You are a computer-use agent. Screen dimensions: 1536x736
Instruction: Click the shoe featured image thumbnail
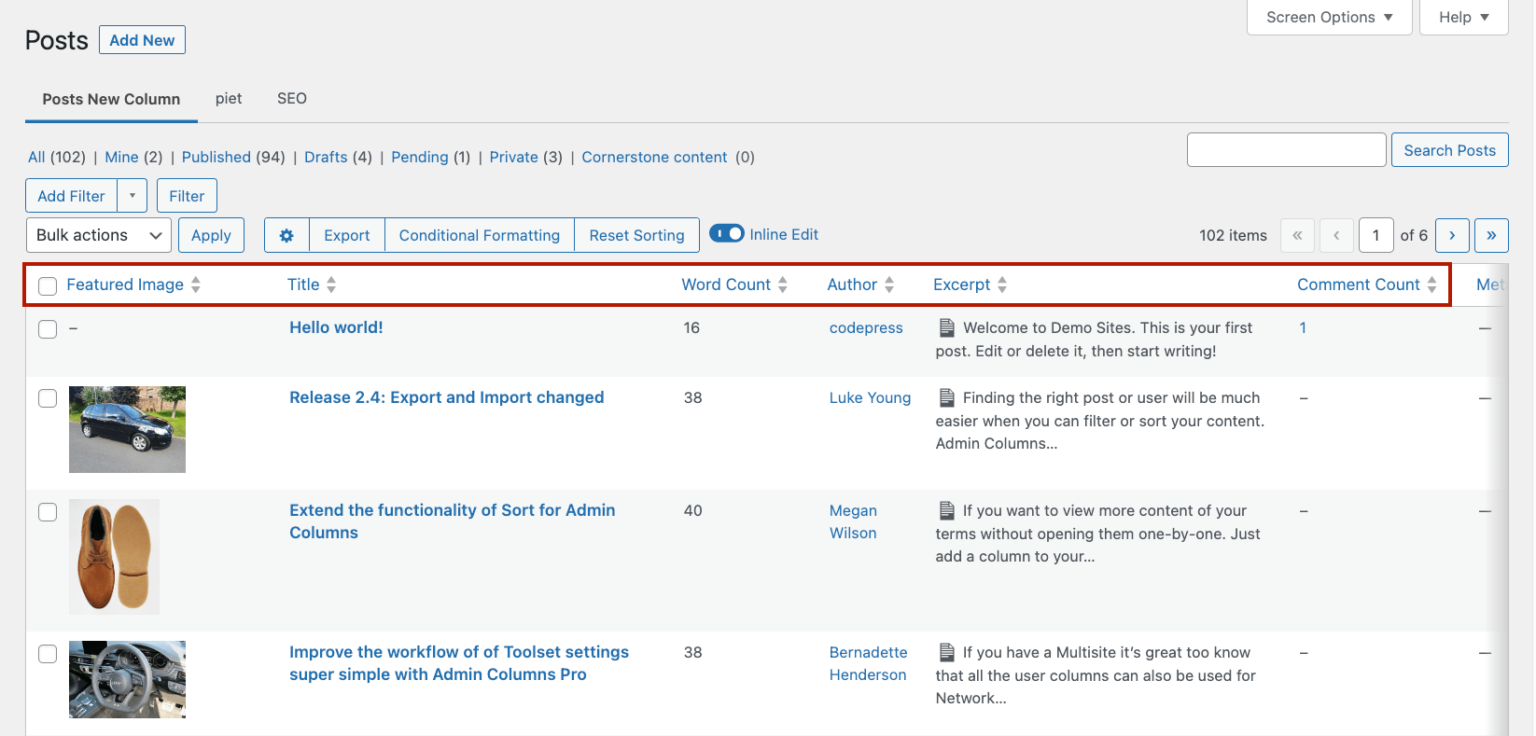click(x=113, y=556)
